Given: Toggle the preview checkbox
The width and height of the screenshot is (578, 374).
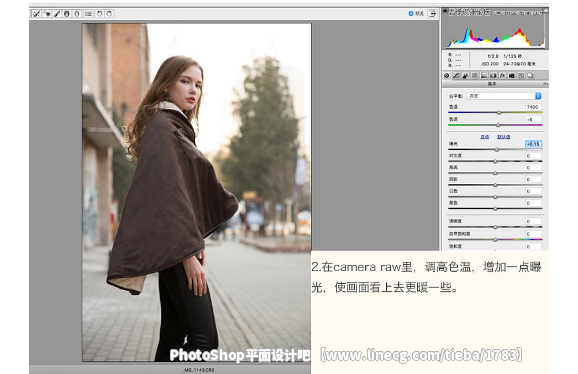Looking at the screenshot, I should tap(411, 14).
